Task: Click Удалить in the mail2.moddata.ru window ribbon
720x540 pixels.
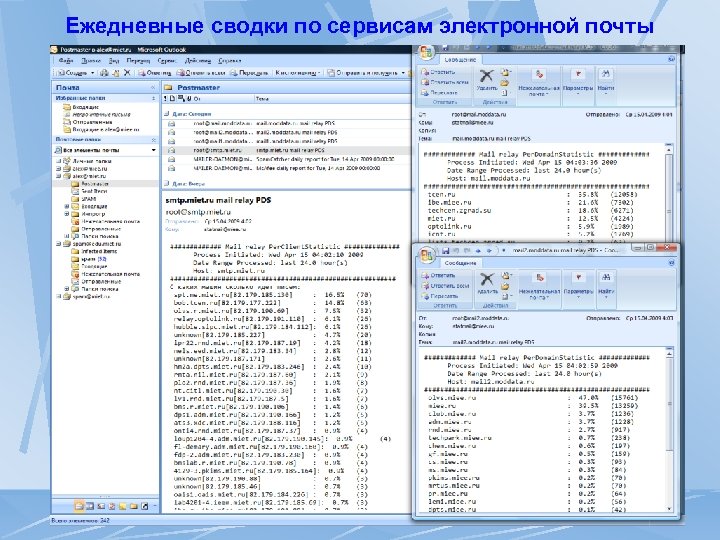Action: pos(487,283)
